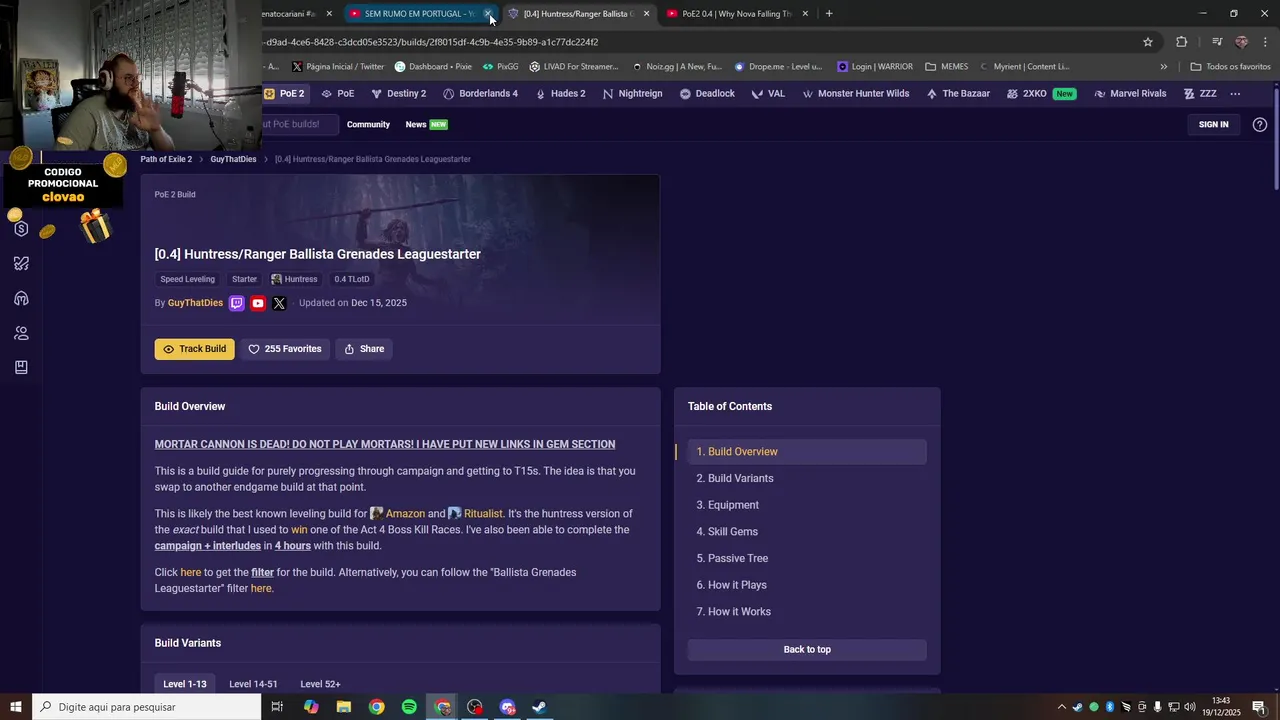Click the SIGN IN button
The image size is (1280, 720).
coord(1213,124)
